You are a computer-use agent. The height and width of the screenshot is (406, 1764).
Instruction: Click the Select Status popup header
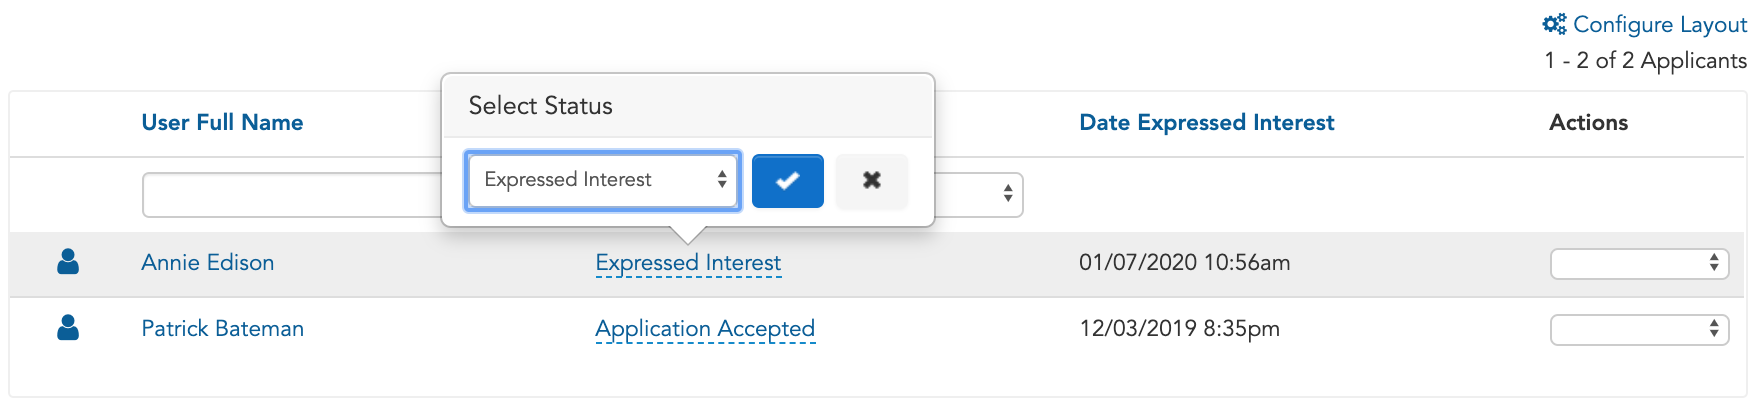[688, 106]
